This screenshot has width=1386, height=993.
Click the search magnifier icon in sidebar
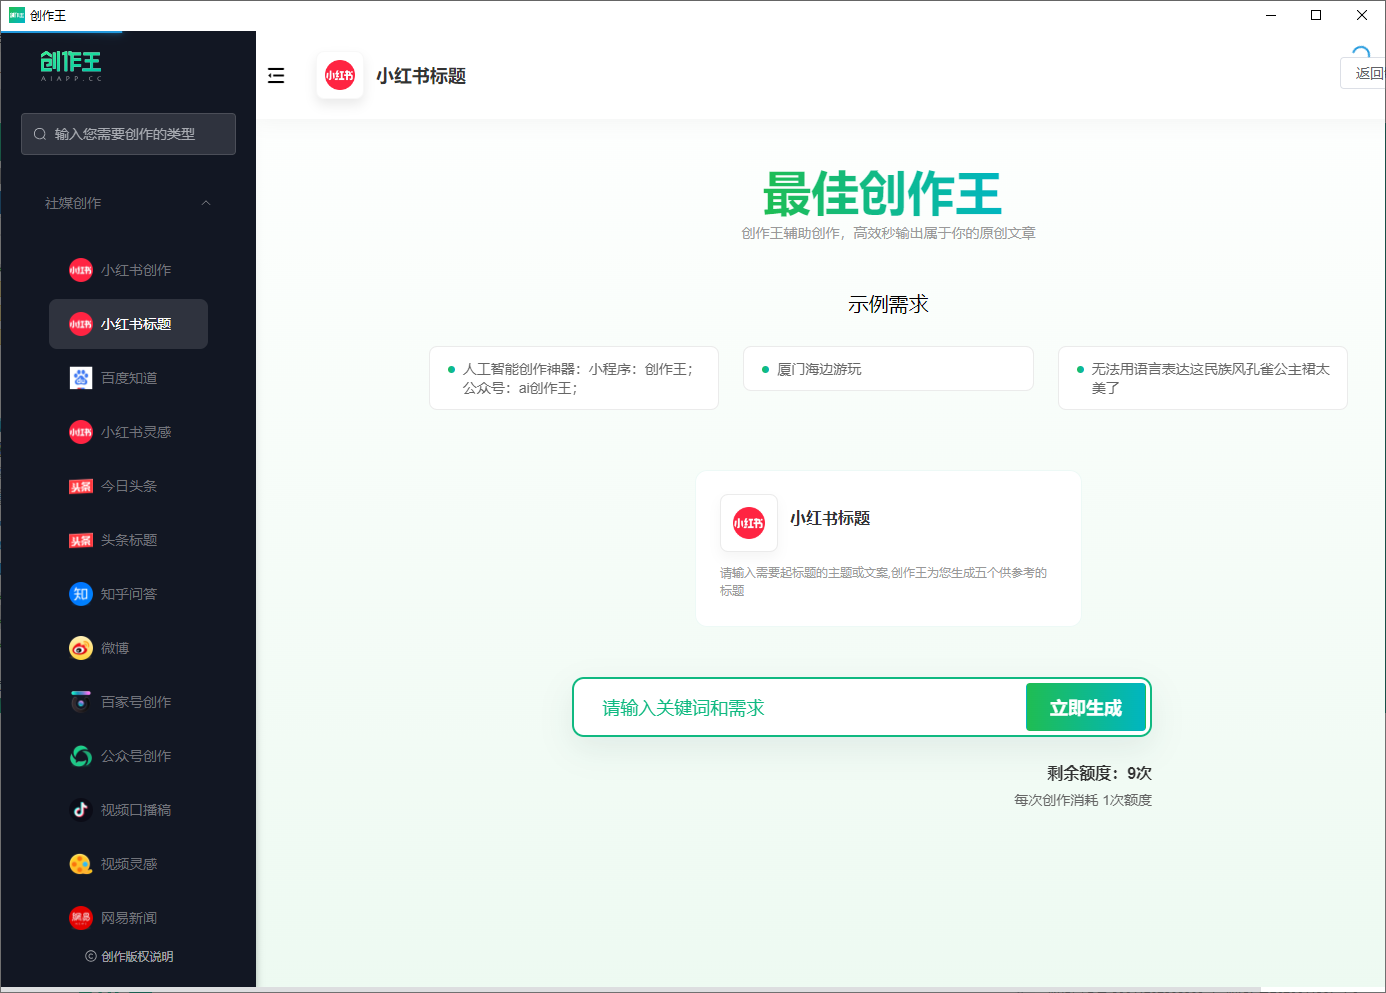click(40, 134)
